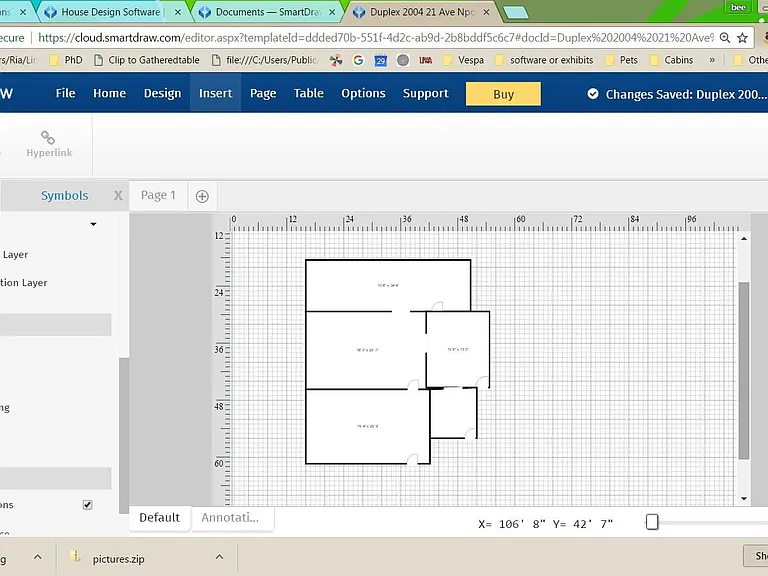Select the bottom-left room in floor plan
The width and height of the screenshot is (768, 576).
[367, 426]
